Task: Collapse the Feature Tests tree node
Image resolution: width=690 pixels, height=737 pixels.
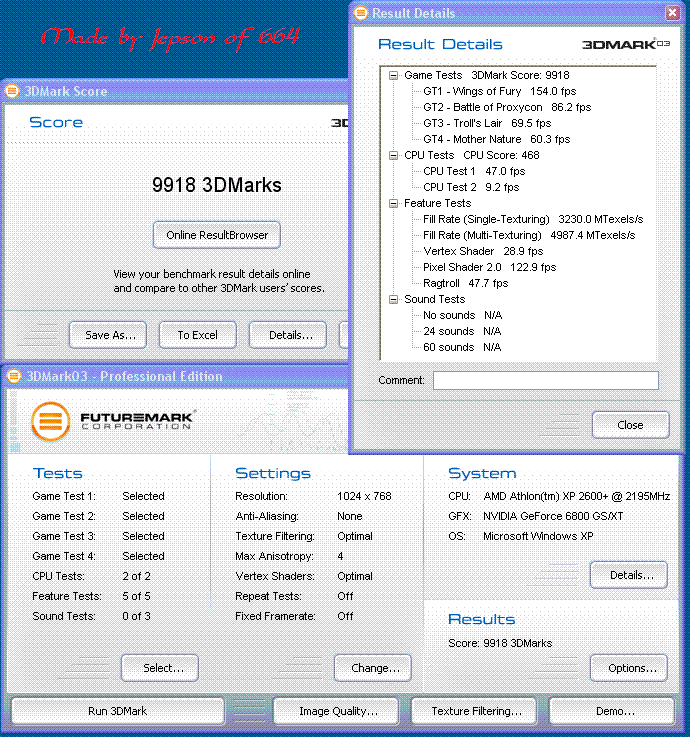Action: pos(393,204)
